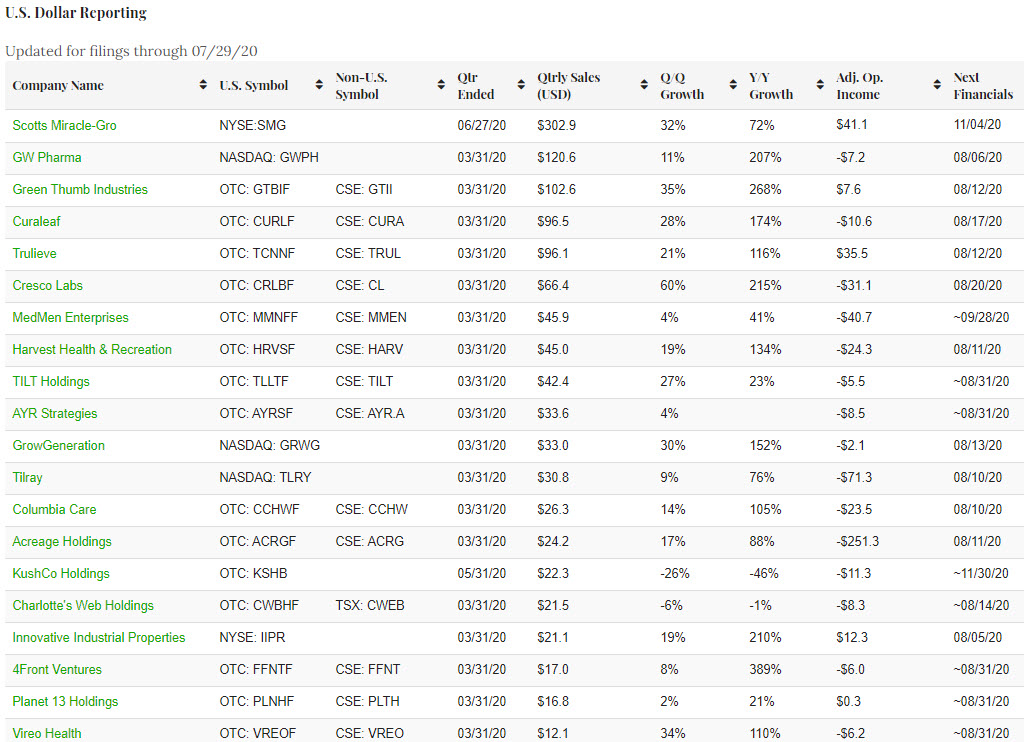Click the Cresco Labs link
The height and width of the screenshot is (742, 1024).
tap(47, 286)
